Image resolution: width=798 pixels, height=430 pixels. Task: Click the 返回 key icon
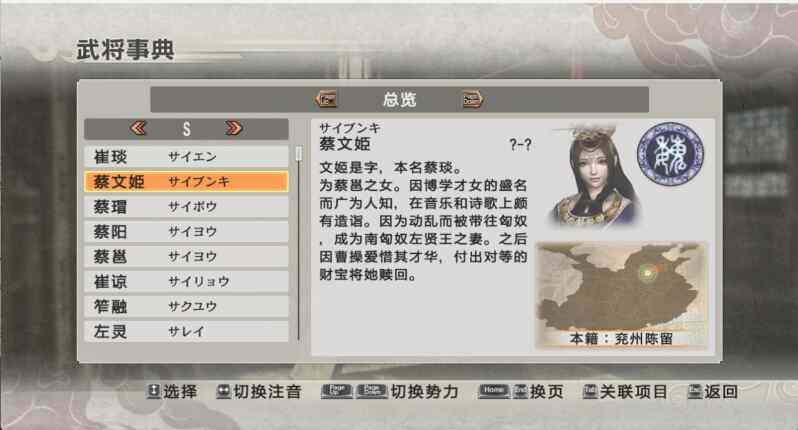[695, 391]
